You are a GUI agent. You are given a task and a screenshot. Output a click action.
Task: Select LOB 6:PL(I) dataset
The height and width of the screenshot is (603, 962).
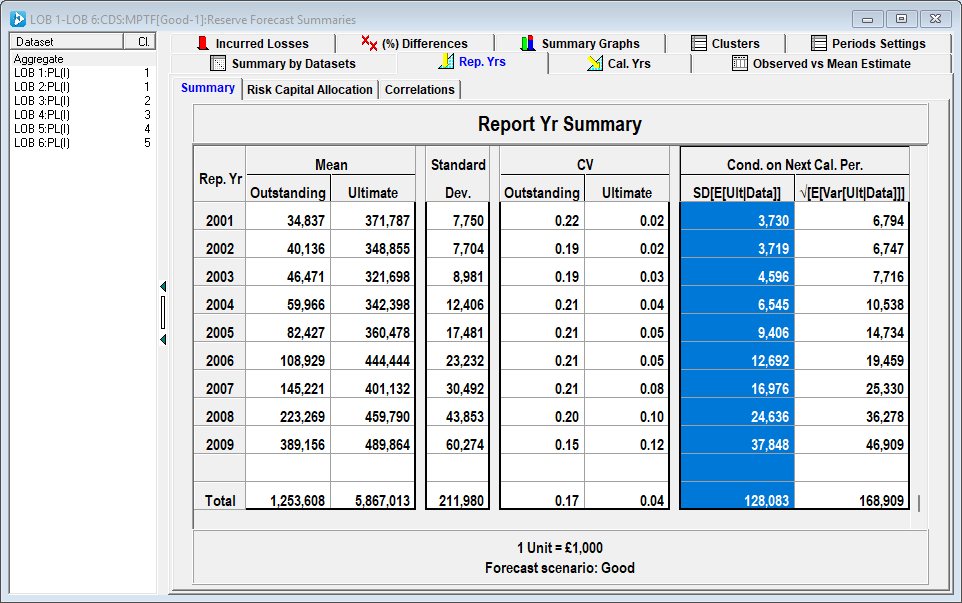[x=82, y=143]
